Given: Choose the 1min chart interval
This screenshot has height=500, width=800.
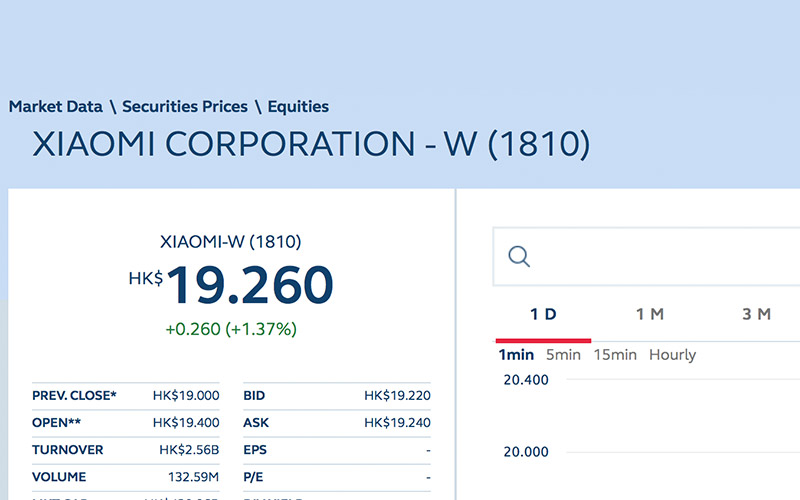Looking at the screenshot, I should click(x=516, y=355).
